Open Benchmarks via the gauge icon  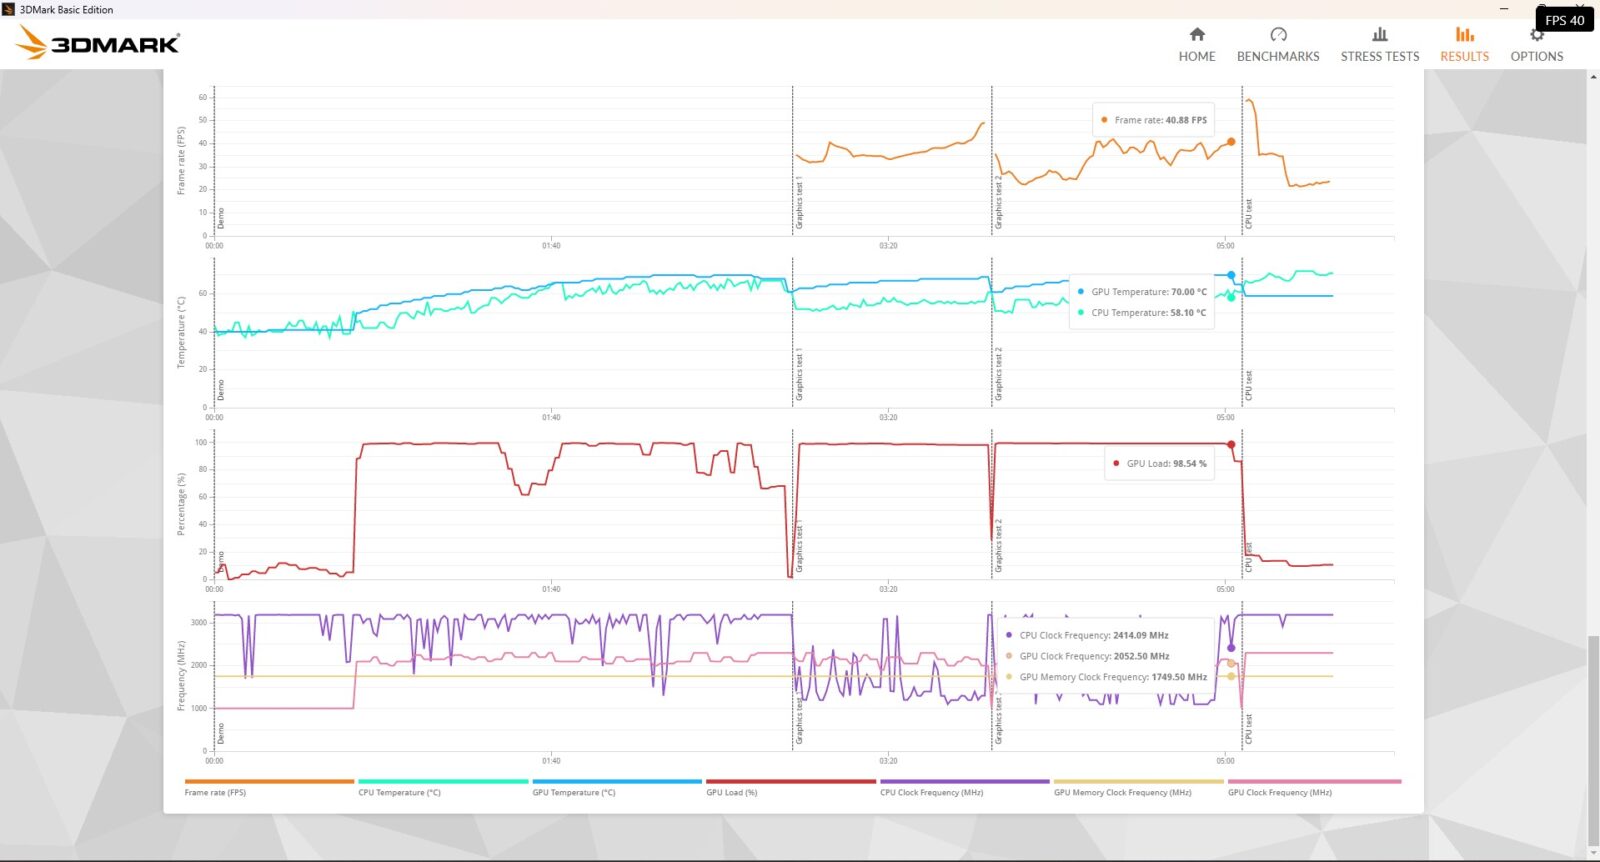click(1278, 35)
